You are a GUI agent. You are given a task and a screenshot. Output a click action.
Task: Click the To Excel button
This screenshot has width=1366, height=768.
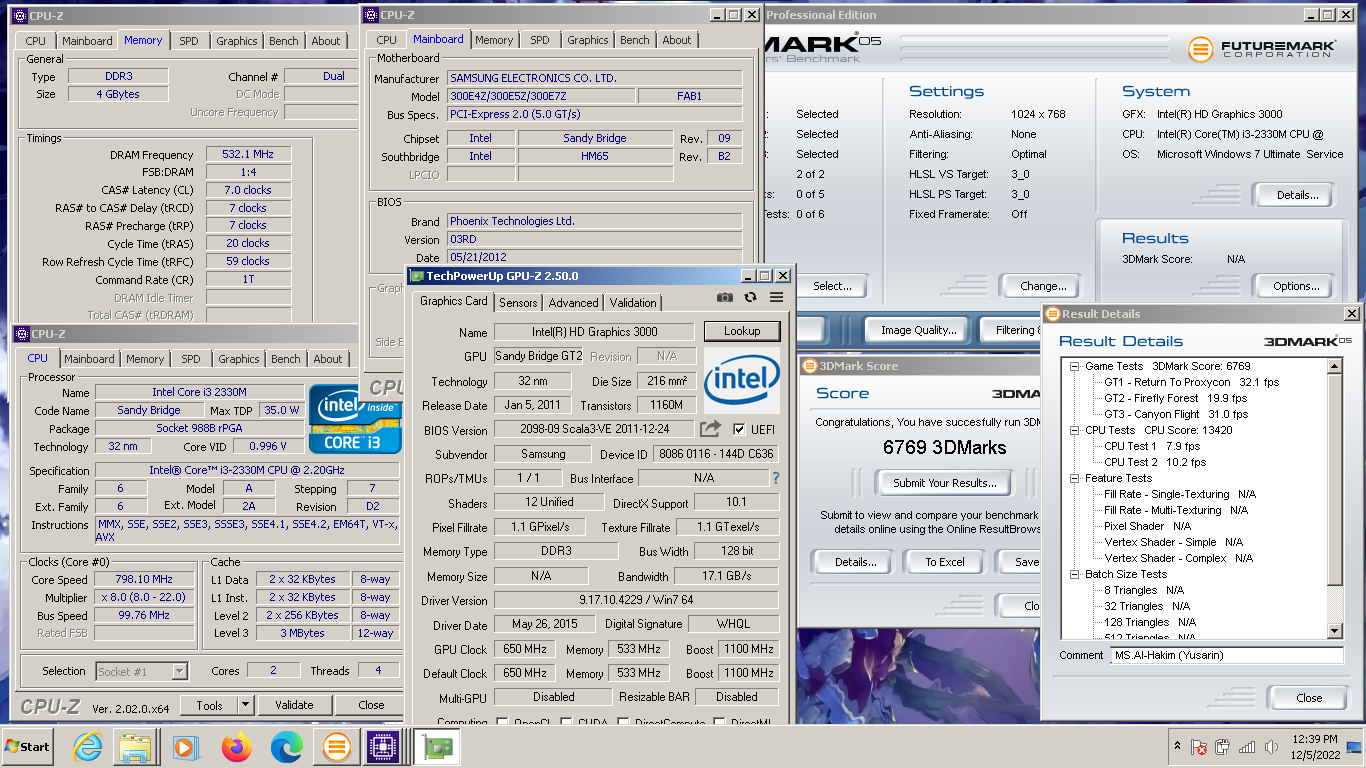click(x=945, y=562)
